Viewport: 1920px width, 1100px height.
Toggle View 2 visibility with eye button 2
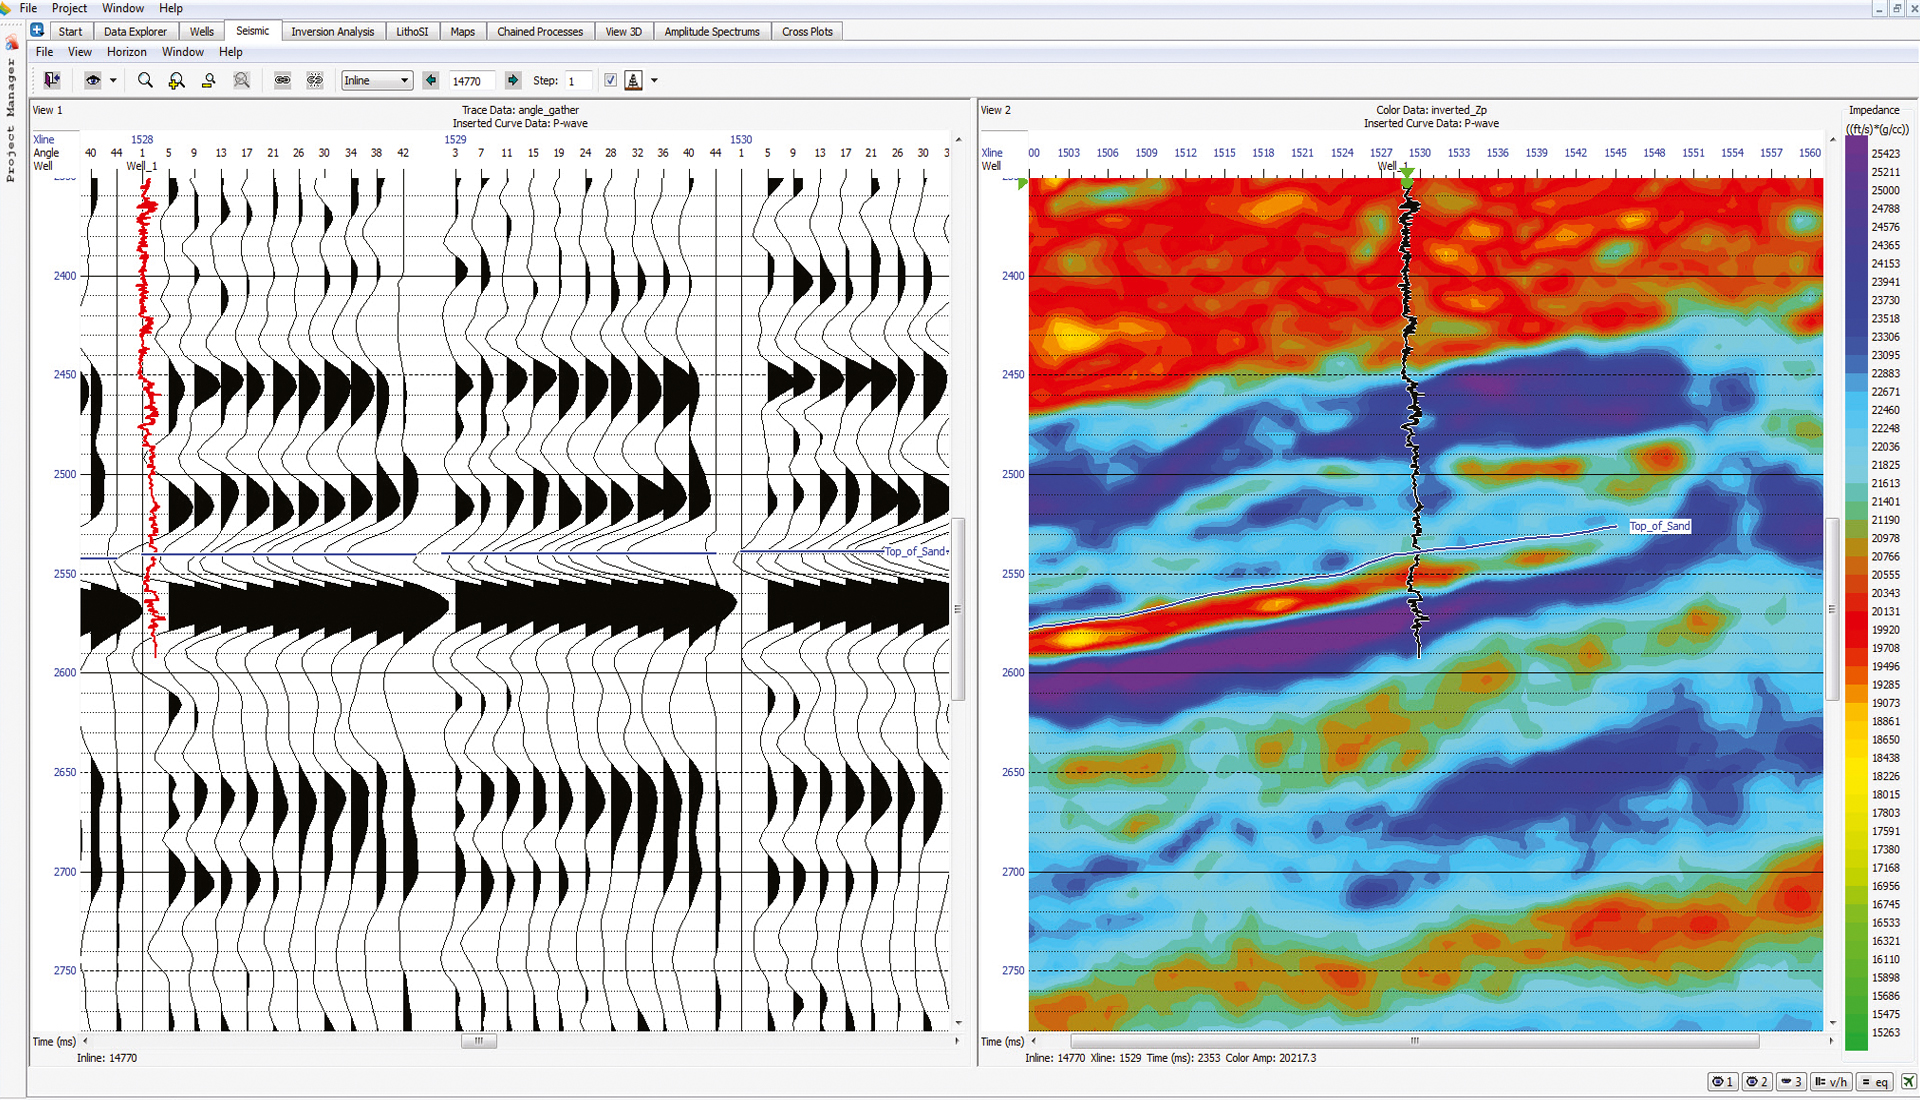coord(1756,1082)
